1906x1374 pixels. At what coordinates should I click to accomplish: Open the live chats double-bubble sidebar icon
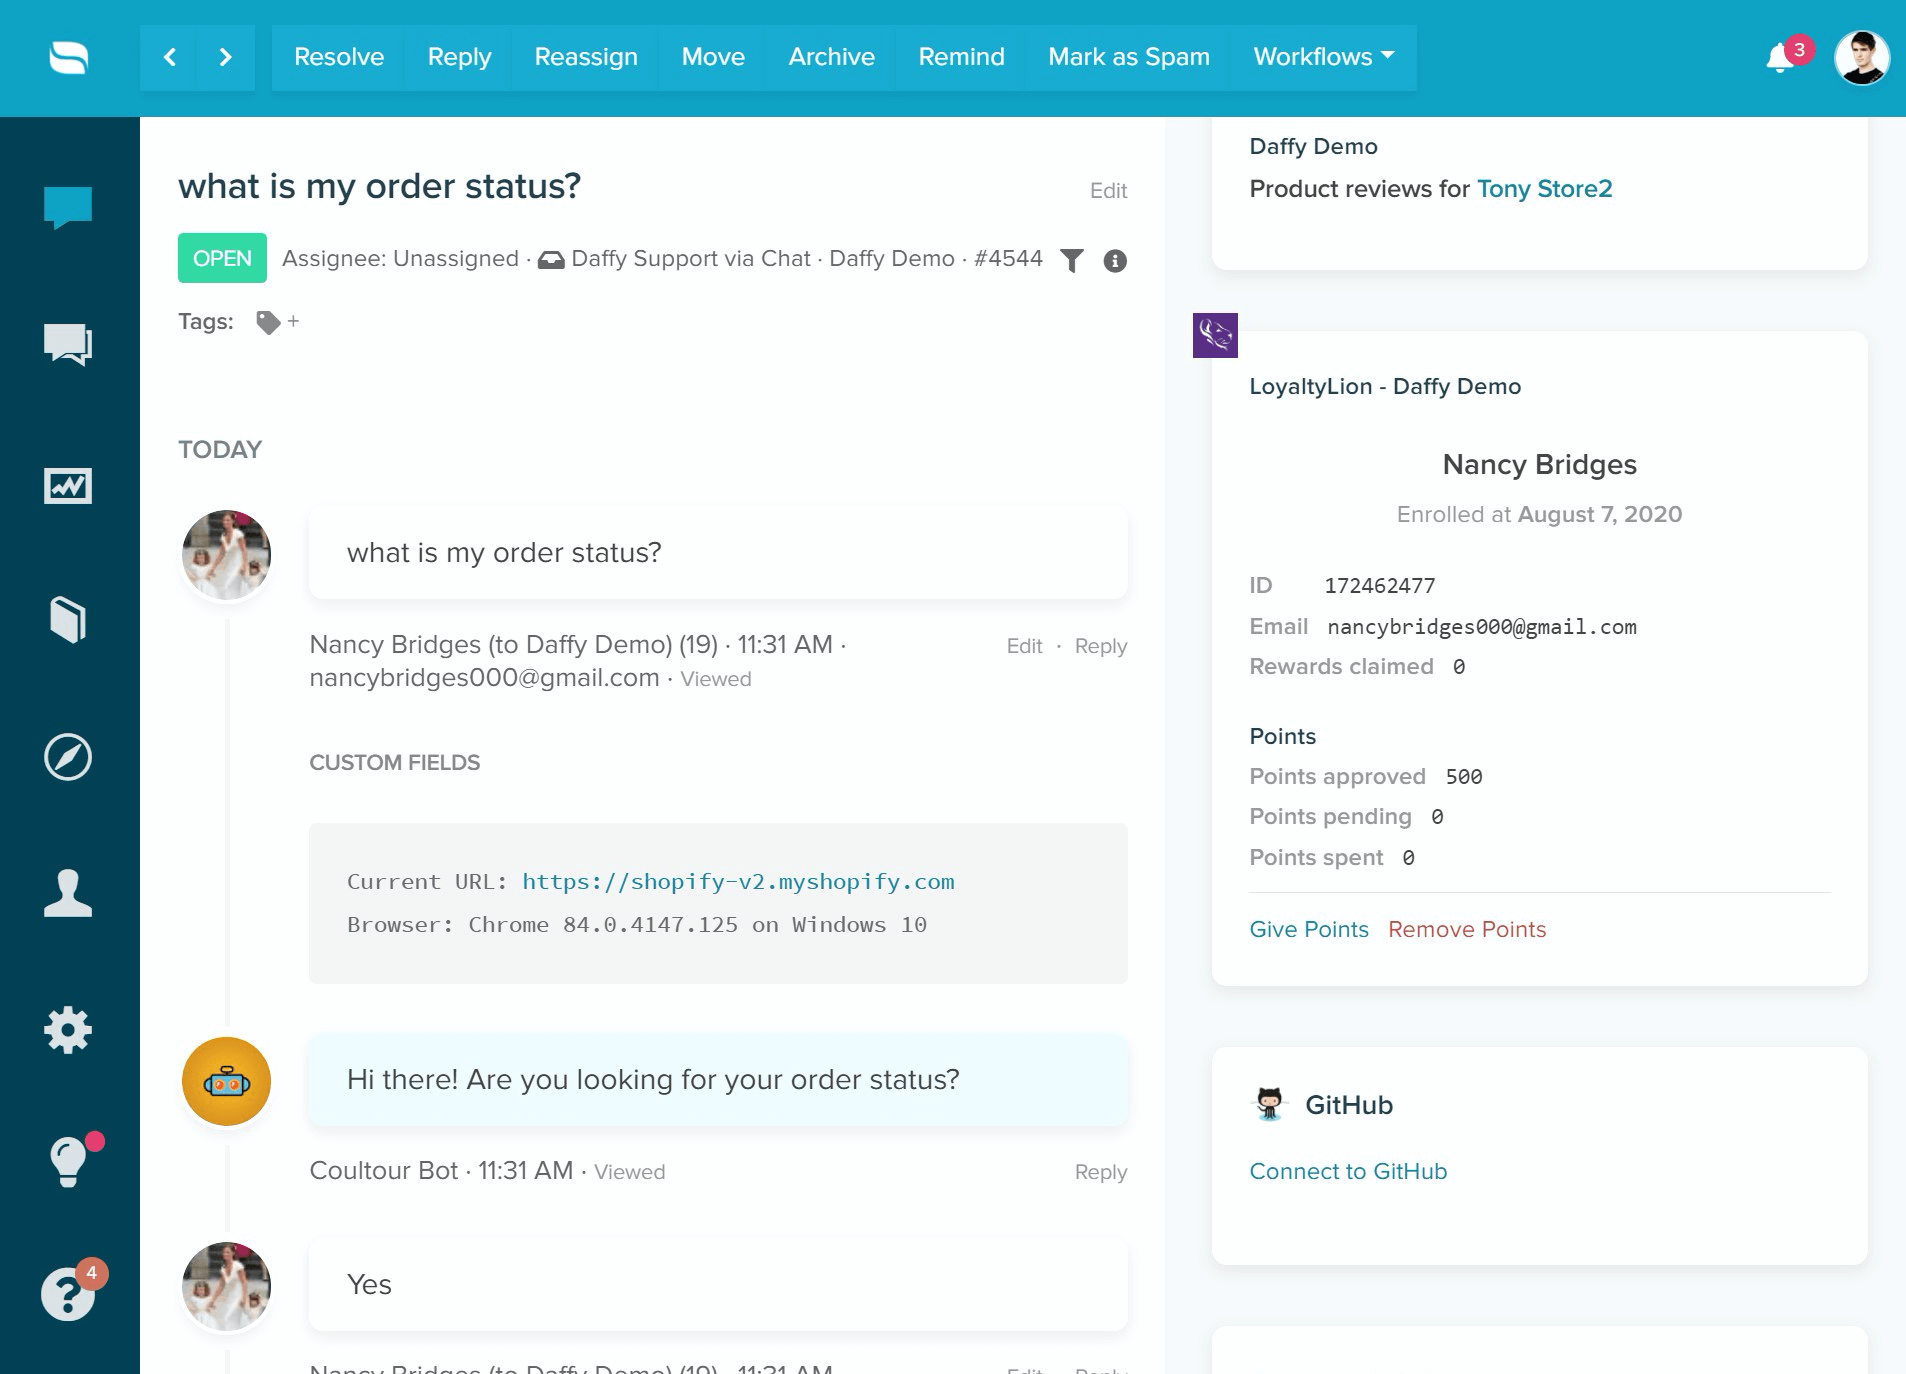[x=68, y=345]
